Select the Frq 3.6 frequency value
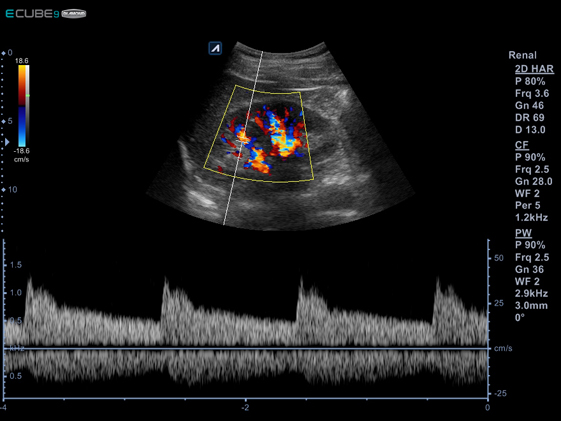Viewport: 561px width, 421px height. point(532,93)
